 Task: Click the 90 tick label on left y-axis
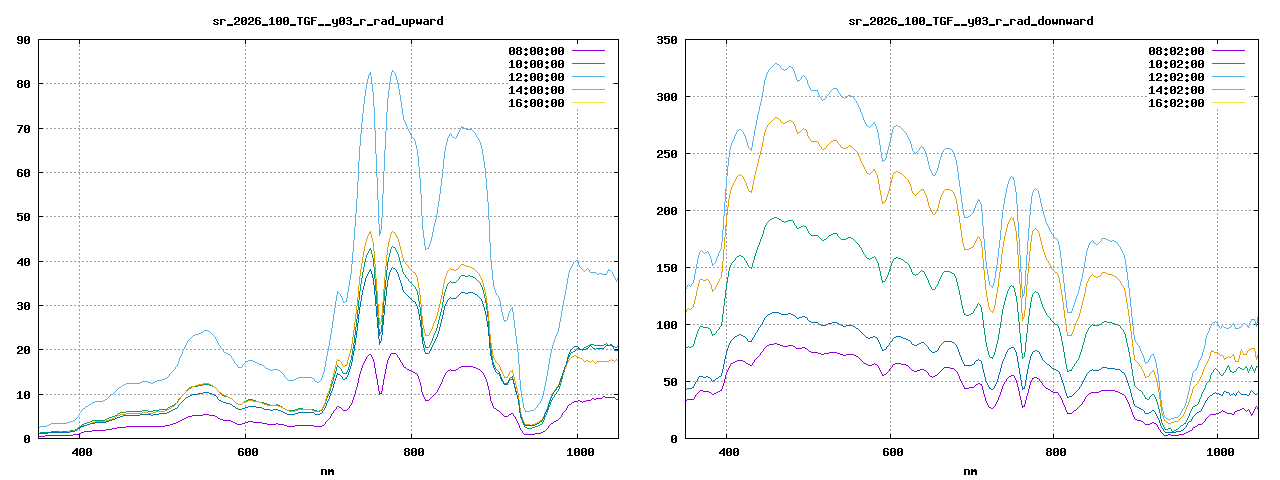[x=21, y=40]
